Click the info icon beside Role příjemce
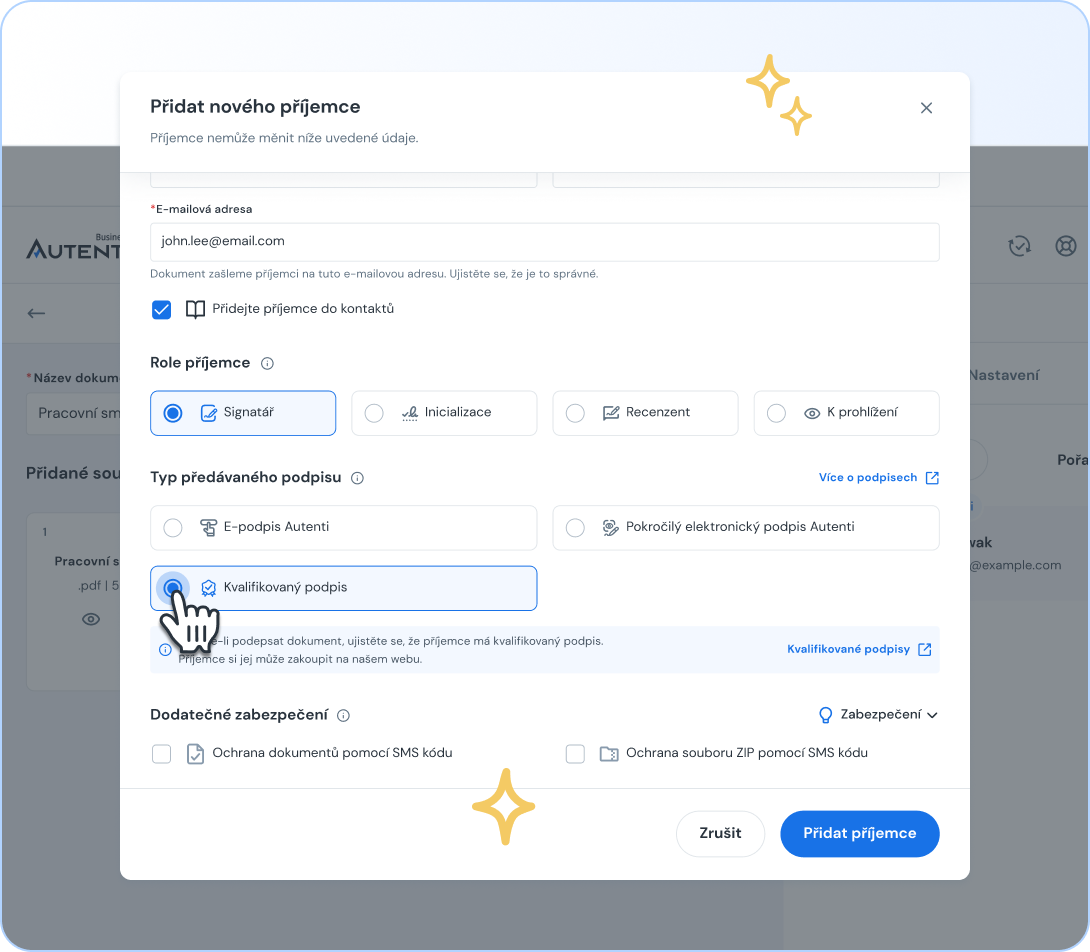1090x952 pixels. pyautogui.click(x=267, y=363)
